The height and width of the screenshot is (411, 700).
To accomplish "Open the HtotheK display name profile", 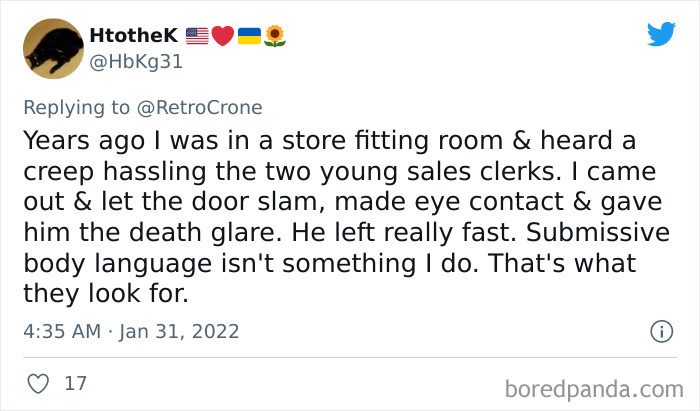I will tap(133, 36).
